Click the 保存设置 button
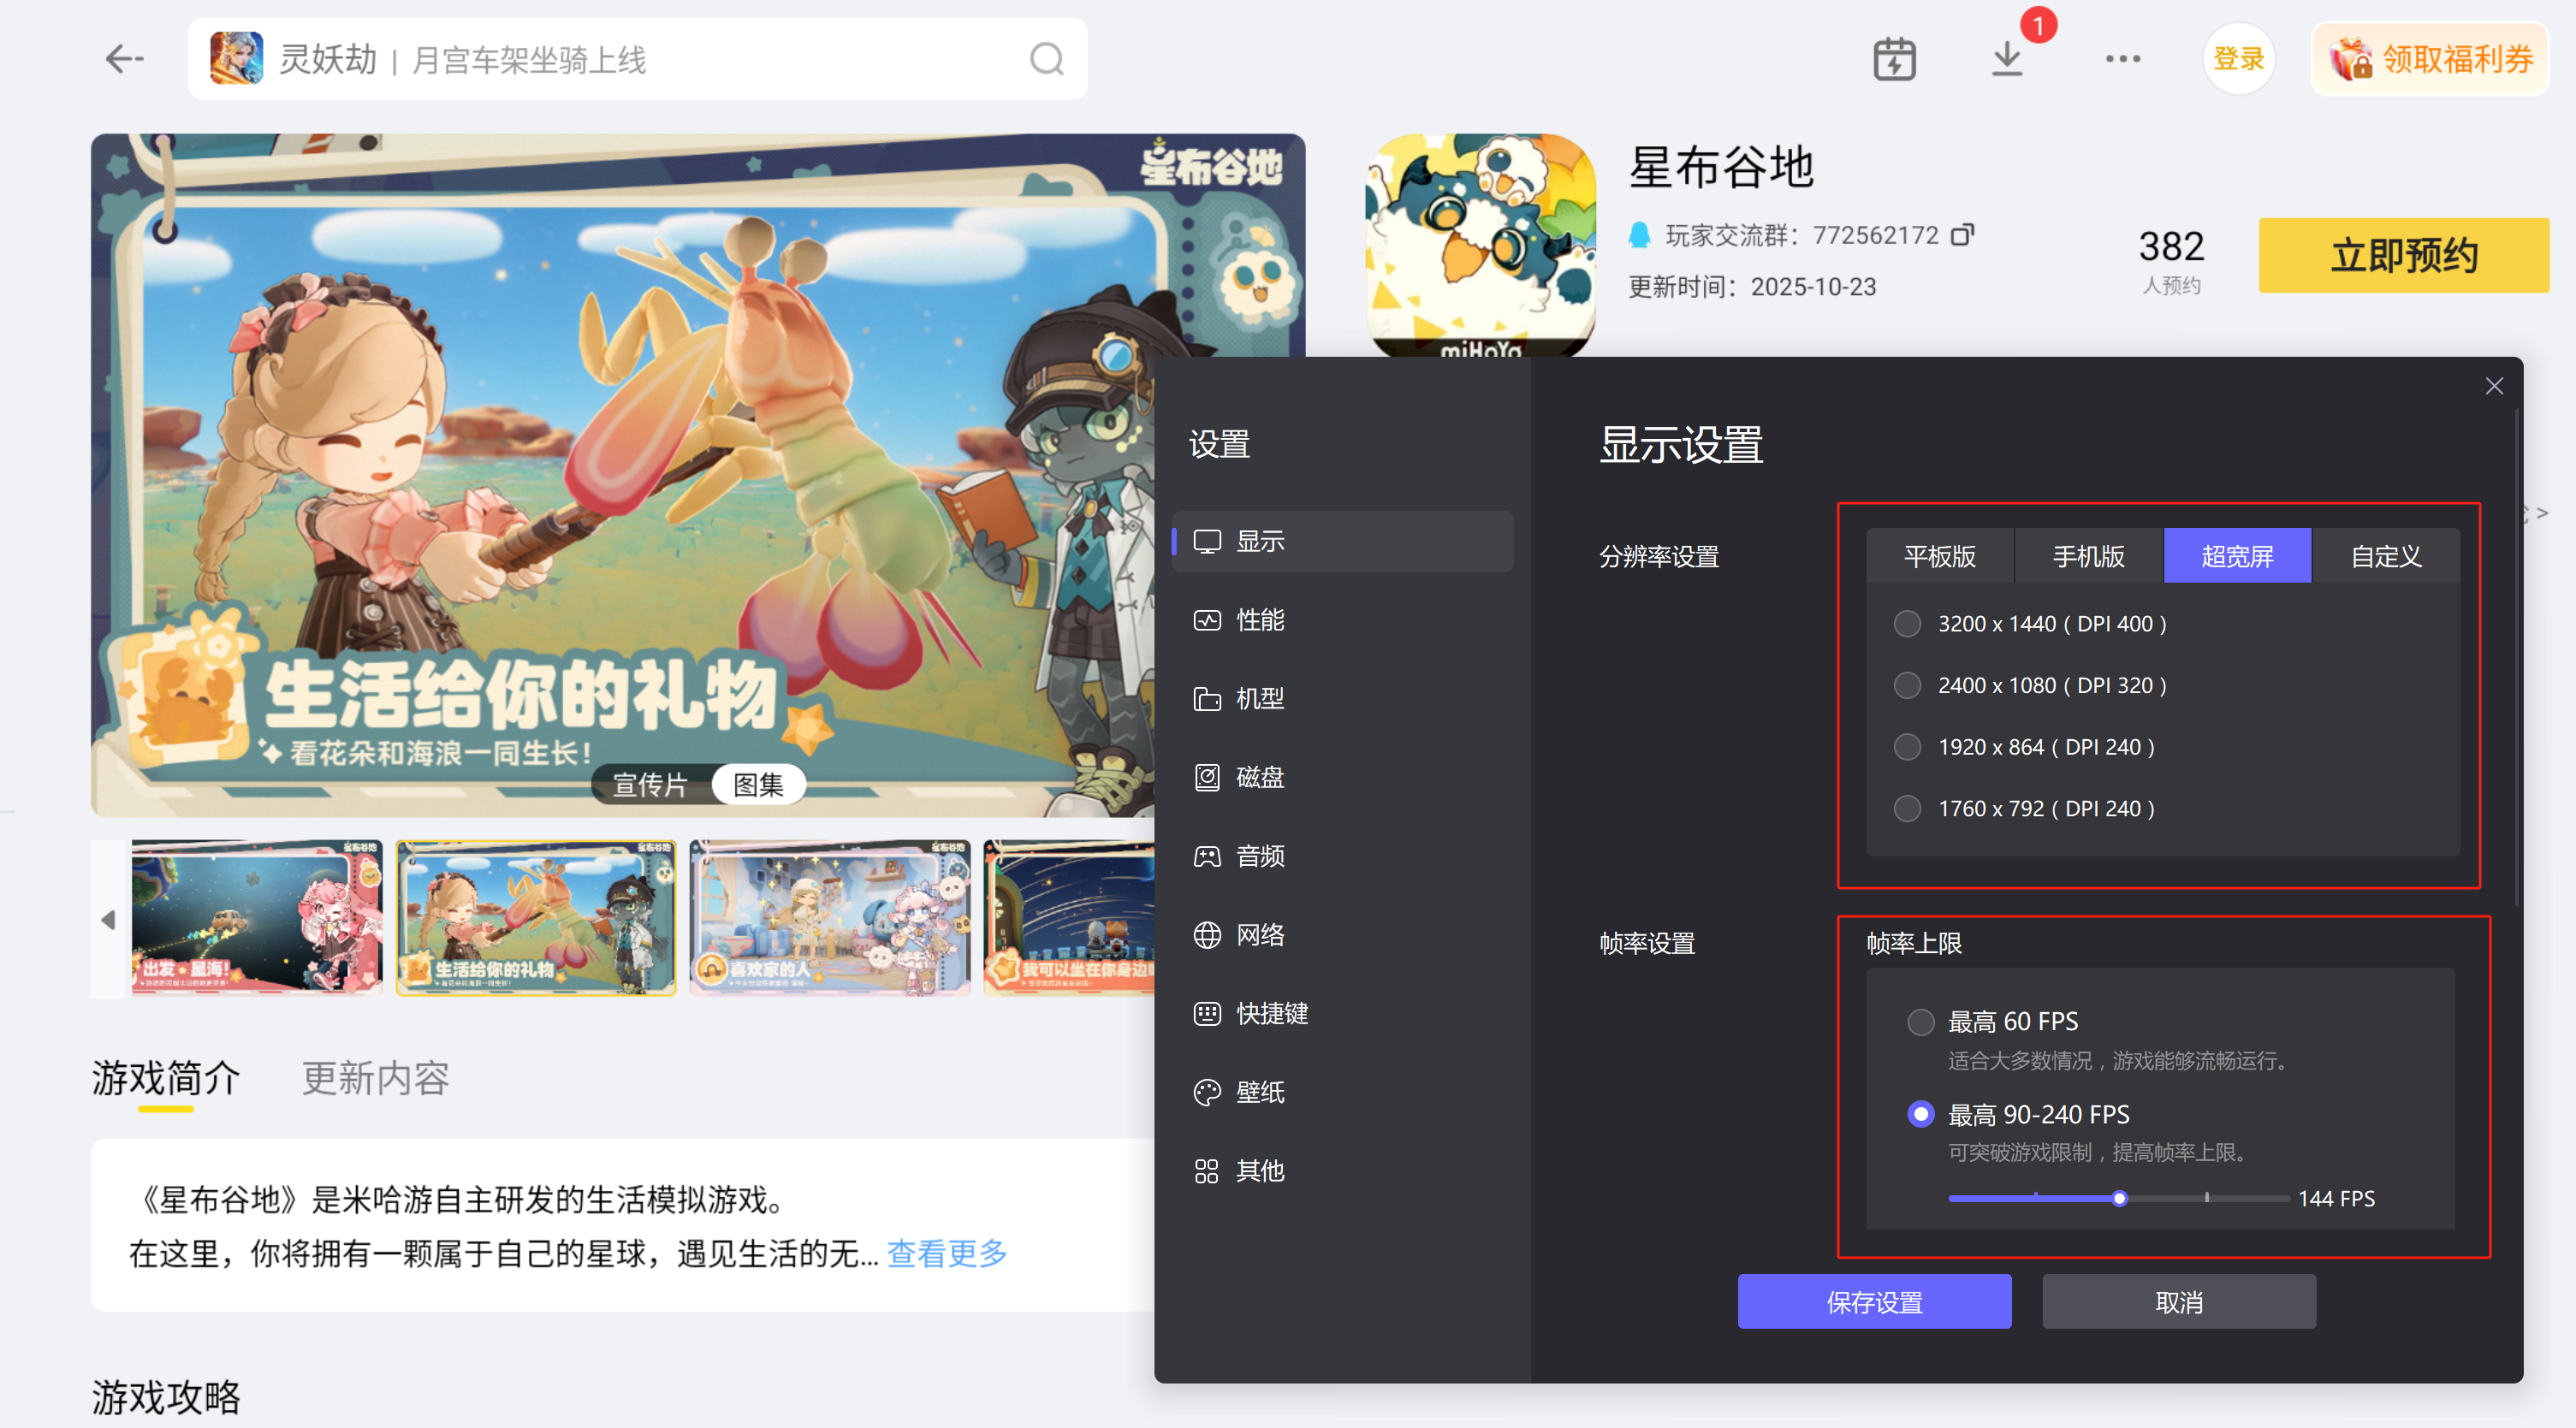The height and width of the screenshot is (1428, 2576). [x=1874, y=1302]
